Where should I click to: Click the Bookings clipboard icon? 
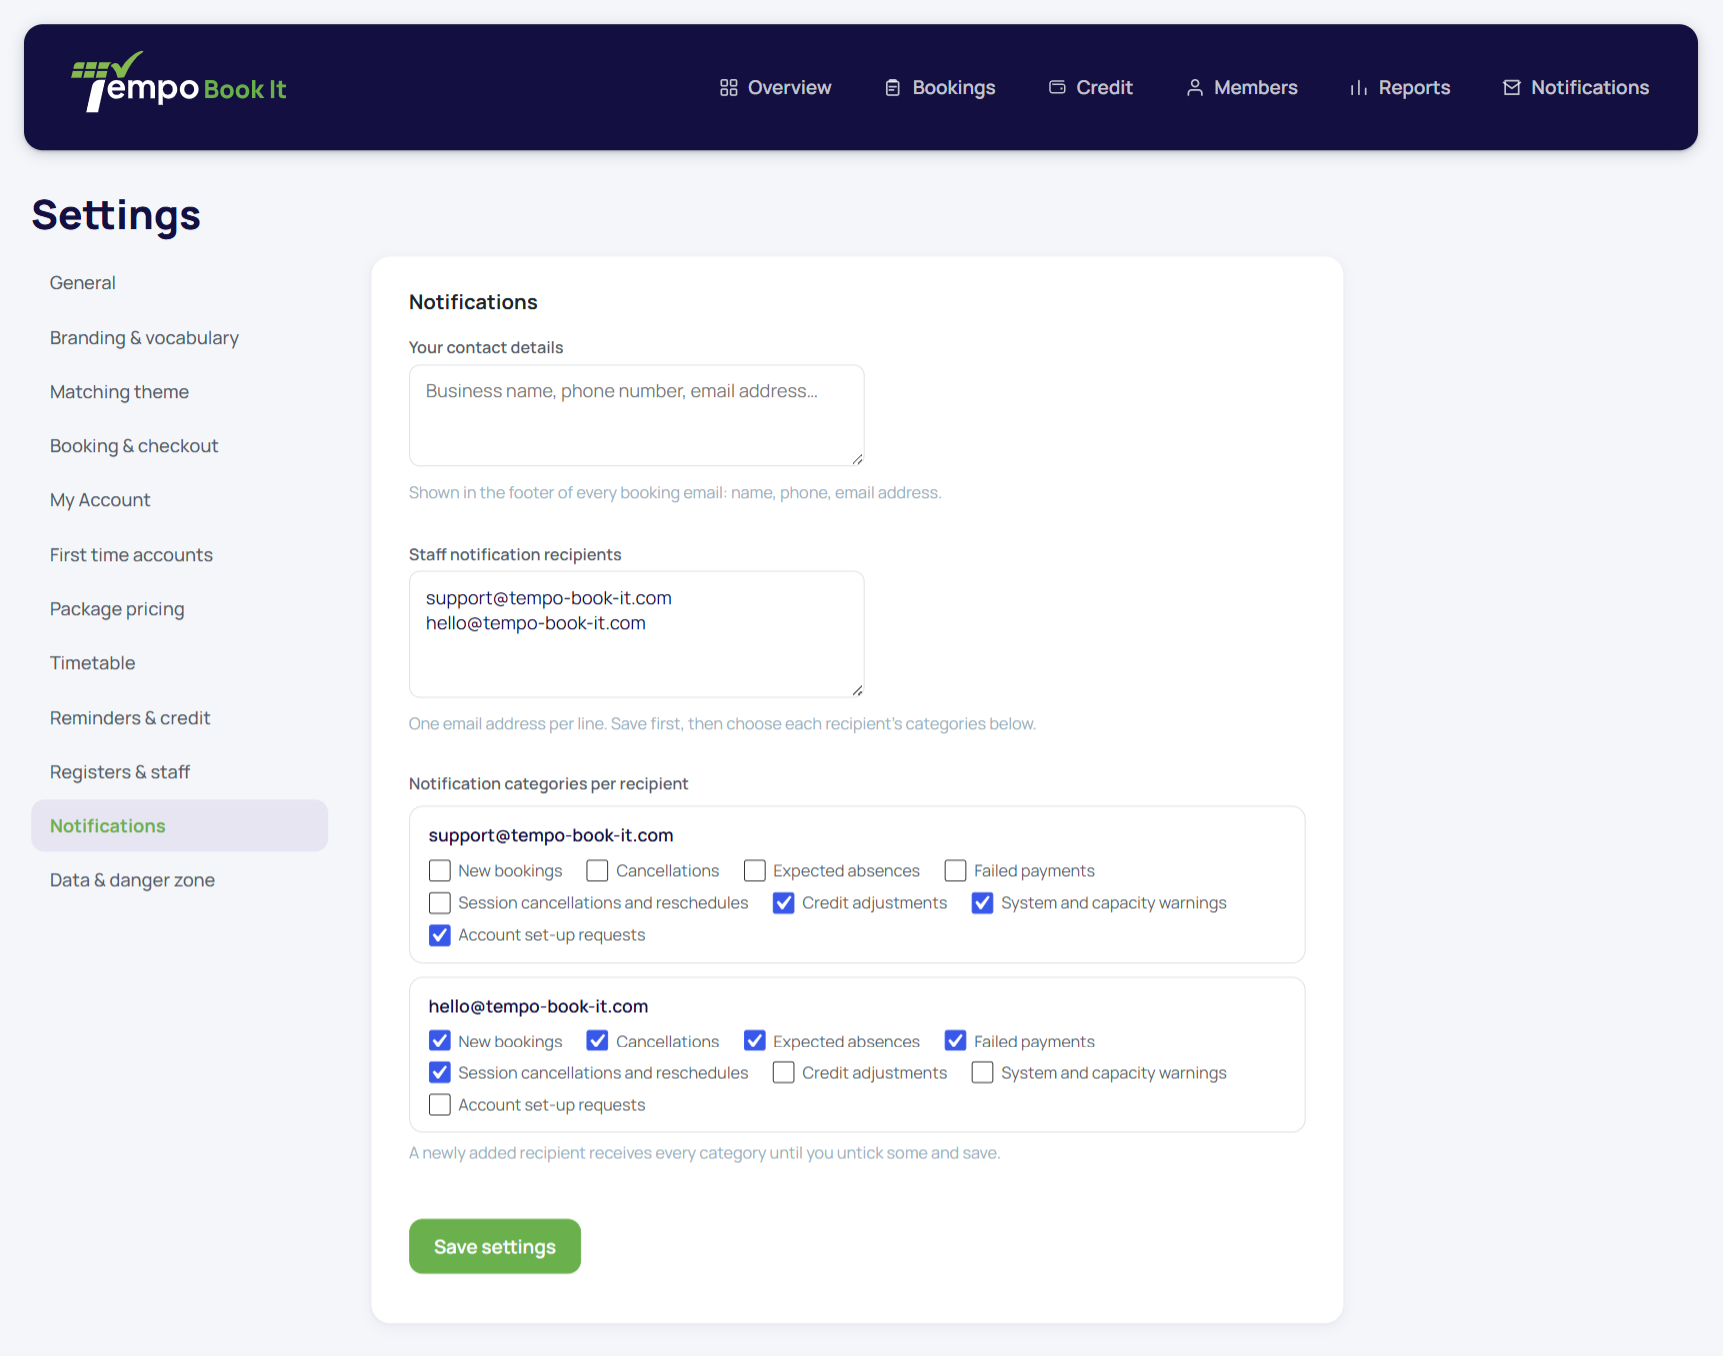pyautogui.click(x=893, y=88)
